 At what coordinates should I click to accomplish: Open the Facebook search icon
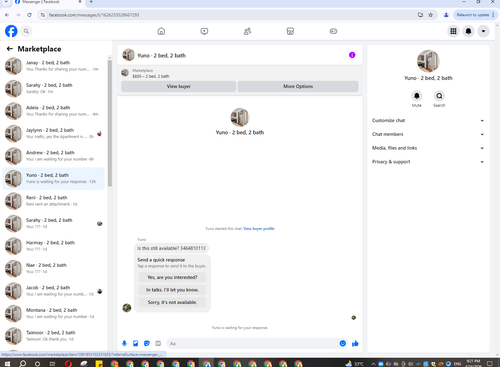click(26, 31)
